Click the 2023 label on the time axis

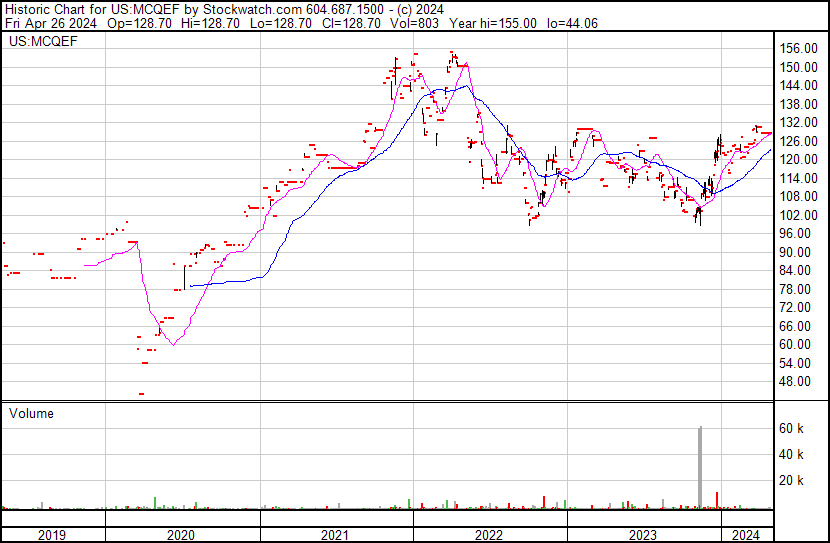[x=641, y=535]
